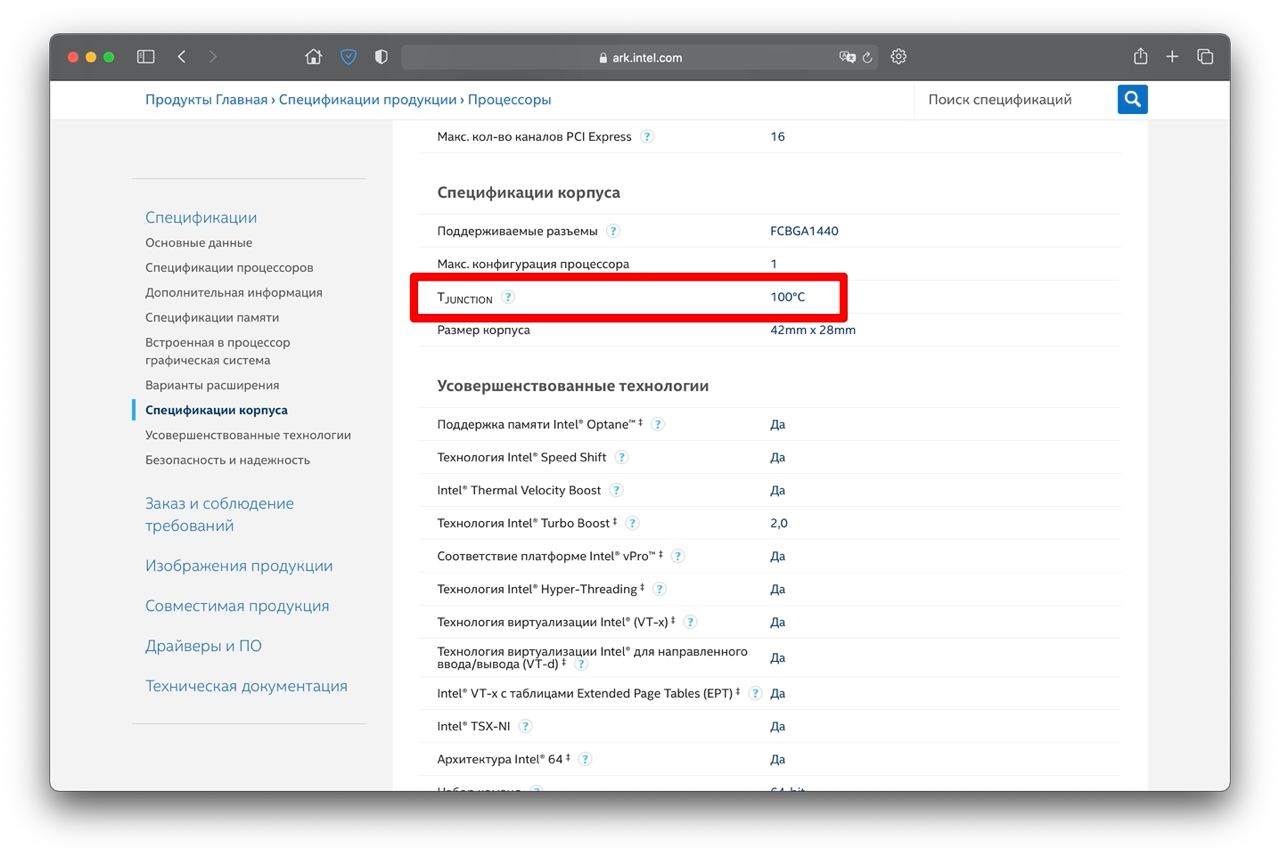Jump to Дополнительная информация section
1280x857 pixels.
(233, 293)
